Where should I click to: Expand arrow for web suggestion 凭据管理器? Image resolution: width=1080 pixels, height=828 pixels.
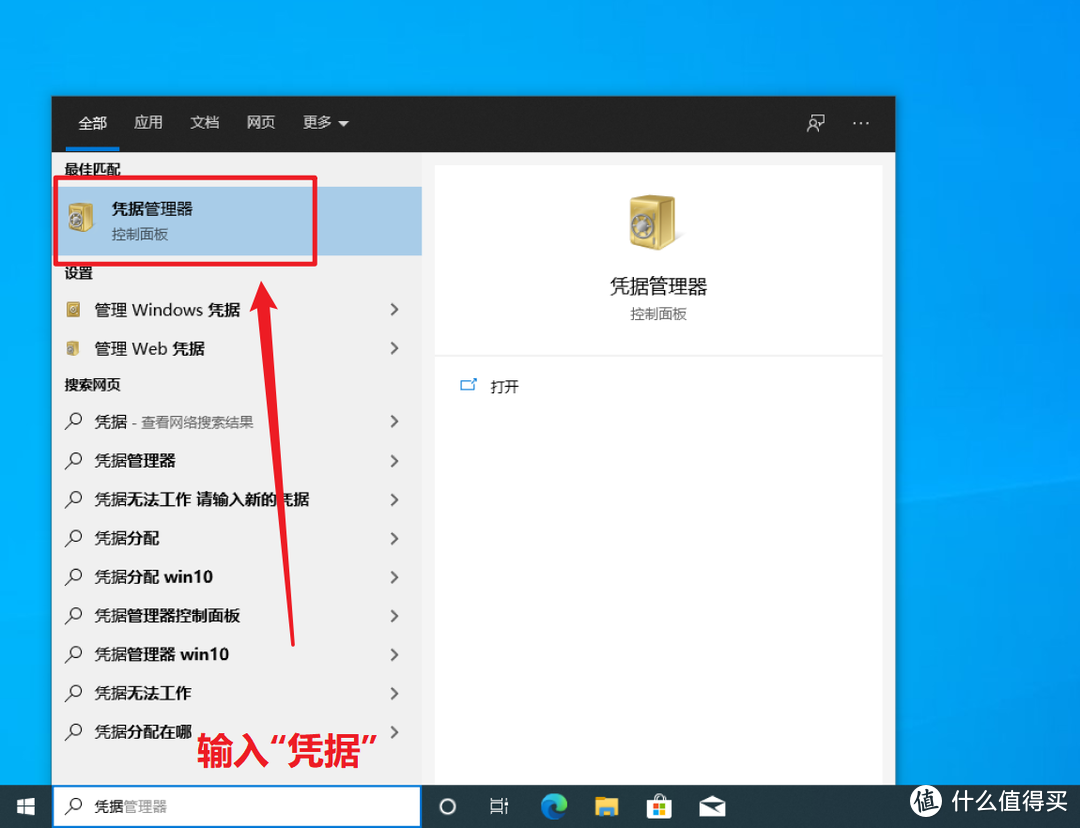tap(394, 460)
